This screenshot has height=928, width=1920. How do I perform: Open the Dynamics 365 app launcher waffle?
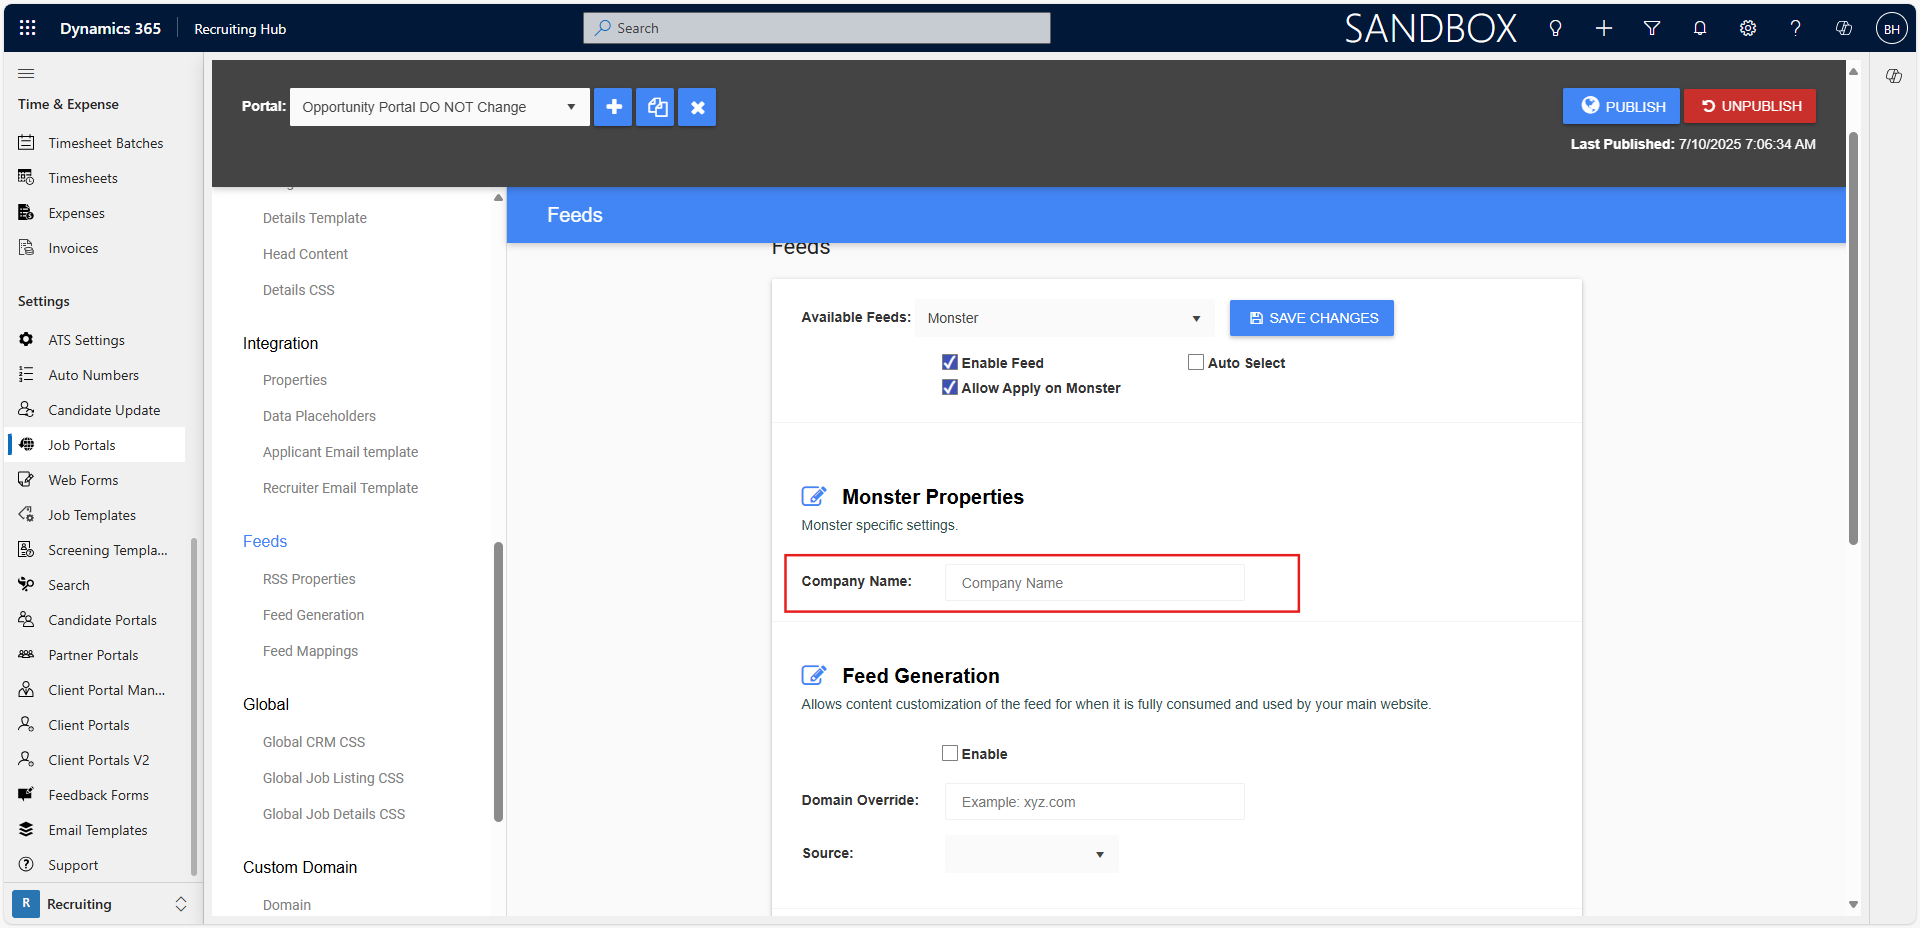point(28,28)
